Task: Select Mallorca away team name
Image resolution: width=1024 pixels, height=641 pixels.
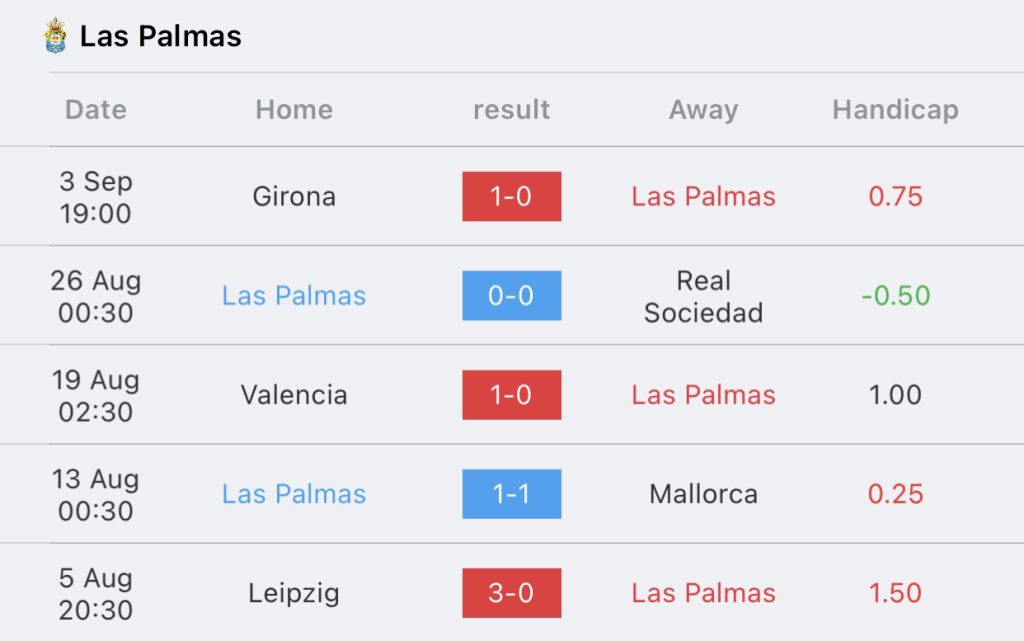Action: coord(703,494)
